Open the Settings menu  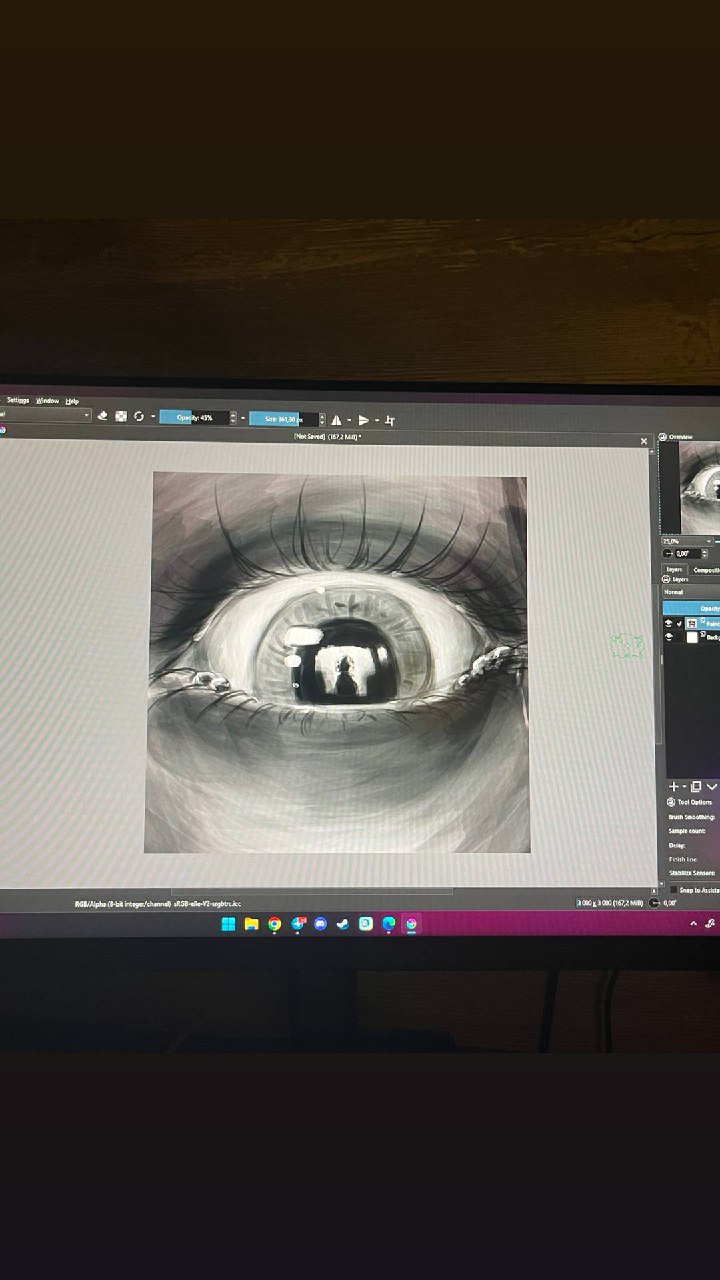[18, 400]
